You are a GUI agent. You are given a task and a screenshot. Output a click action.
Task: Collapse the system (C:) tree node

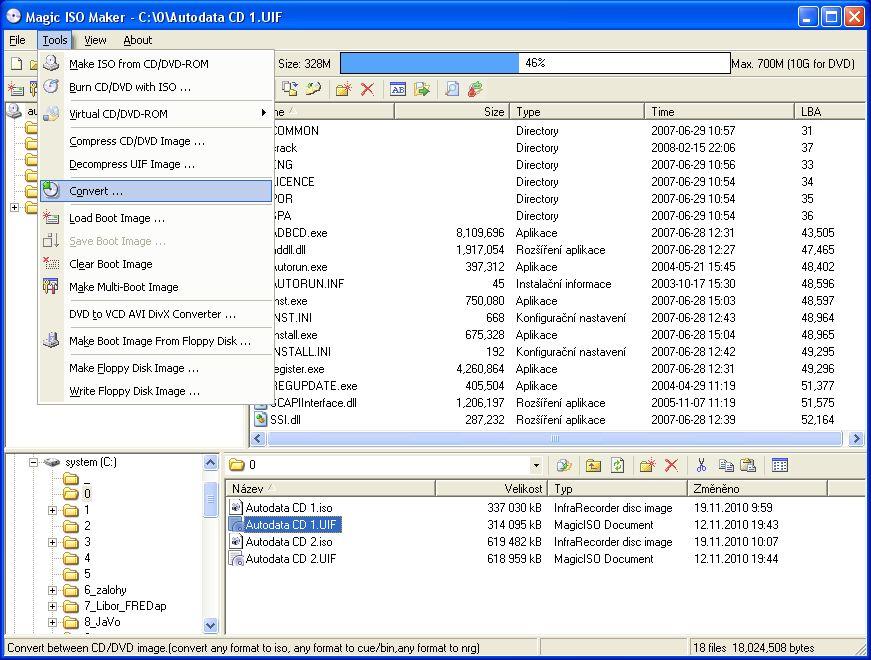pos(33,462)
